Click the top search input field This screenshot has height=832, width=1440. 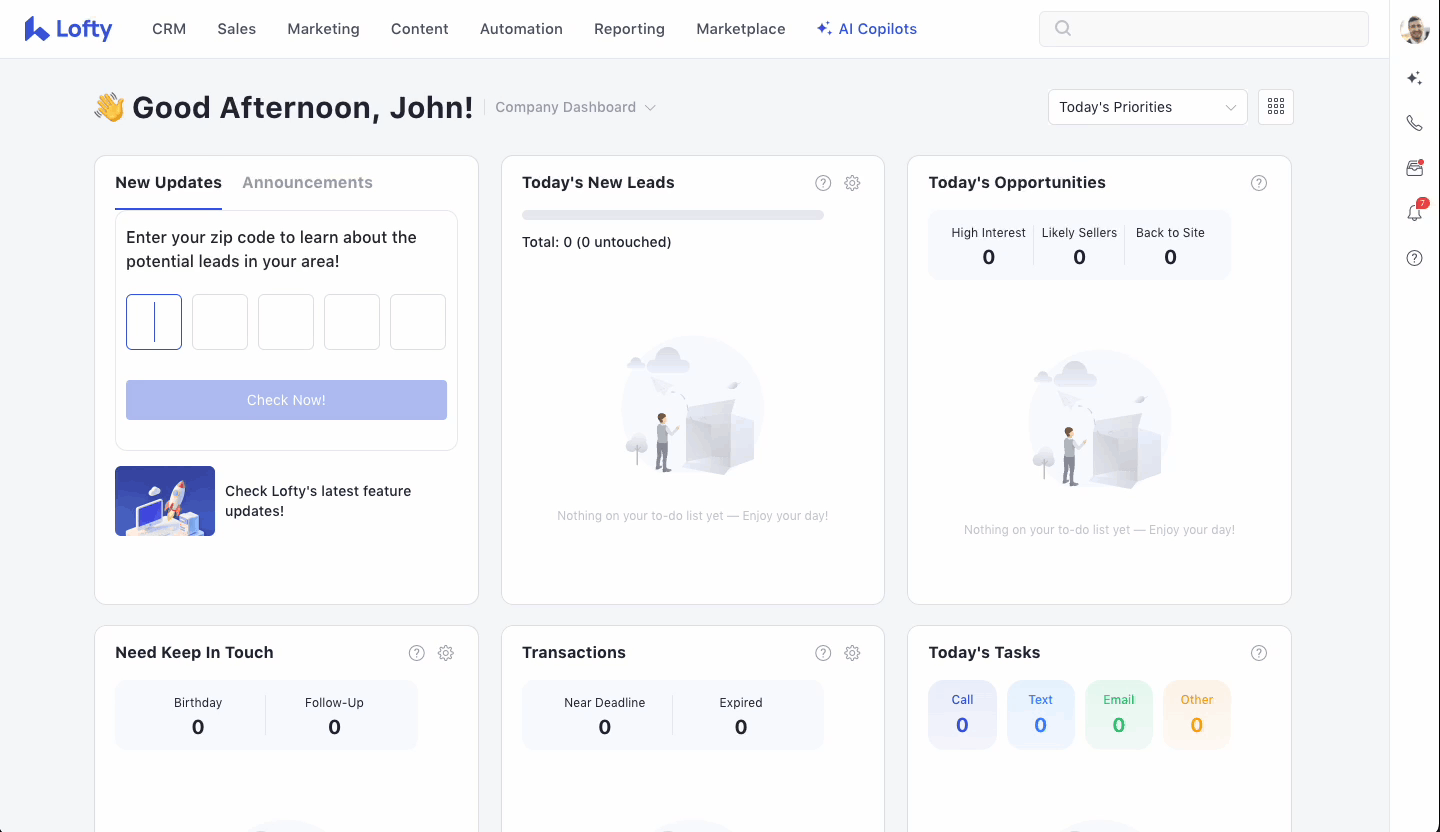[1204, 29]
